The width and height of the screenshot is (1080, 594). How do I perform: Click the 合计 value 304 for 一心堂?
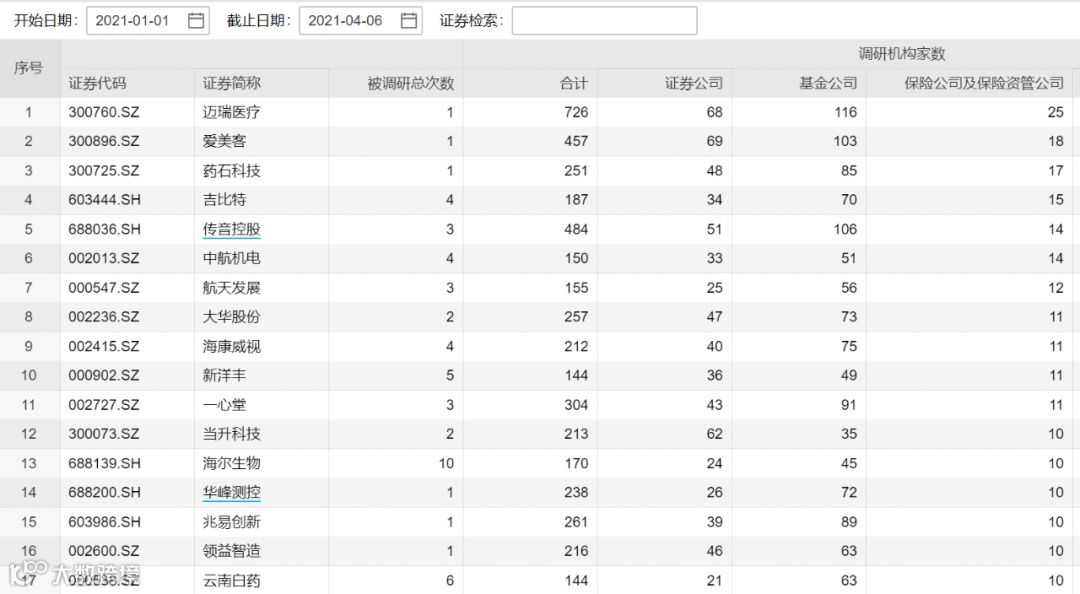(x=576, y=404)
